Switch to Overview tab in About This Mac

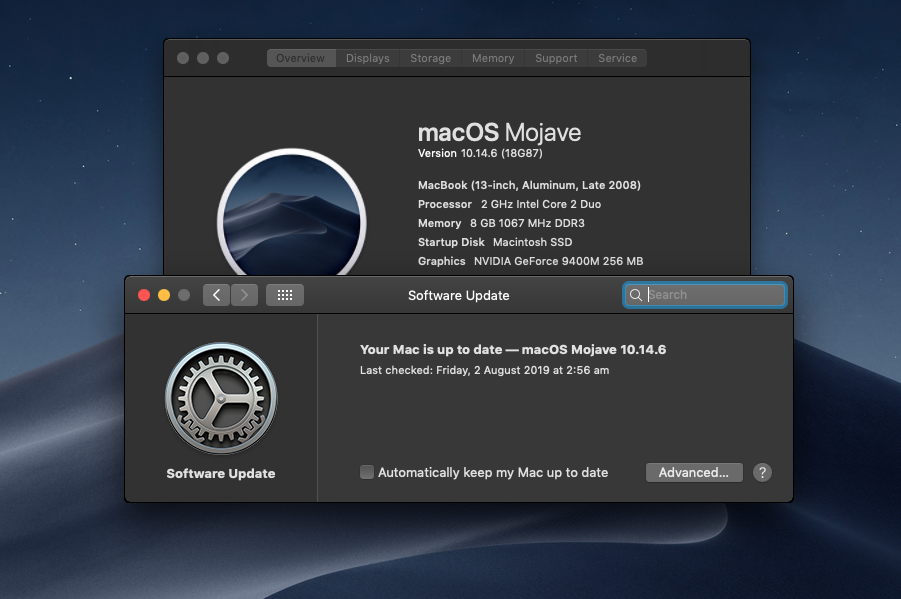[301, 58]
